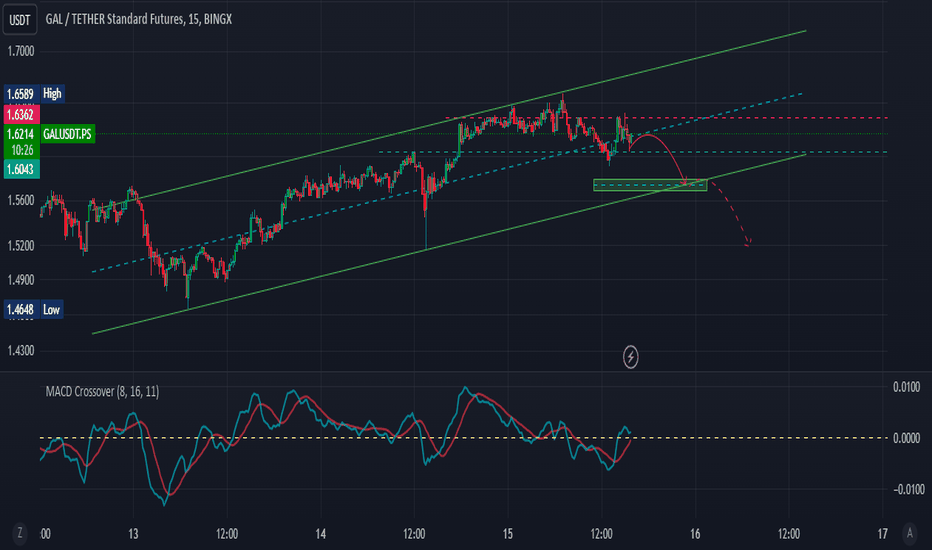
Task: Click the 1.7000 price axis label
Action: tap(21, 51)
